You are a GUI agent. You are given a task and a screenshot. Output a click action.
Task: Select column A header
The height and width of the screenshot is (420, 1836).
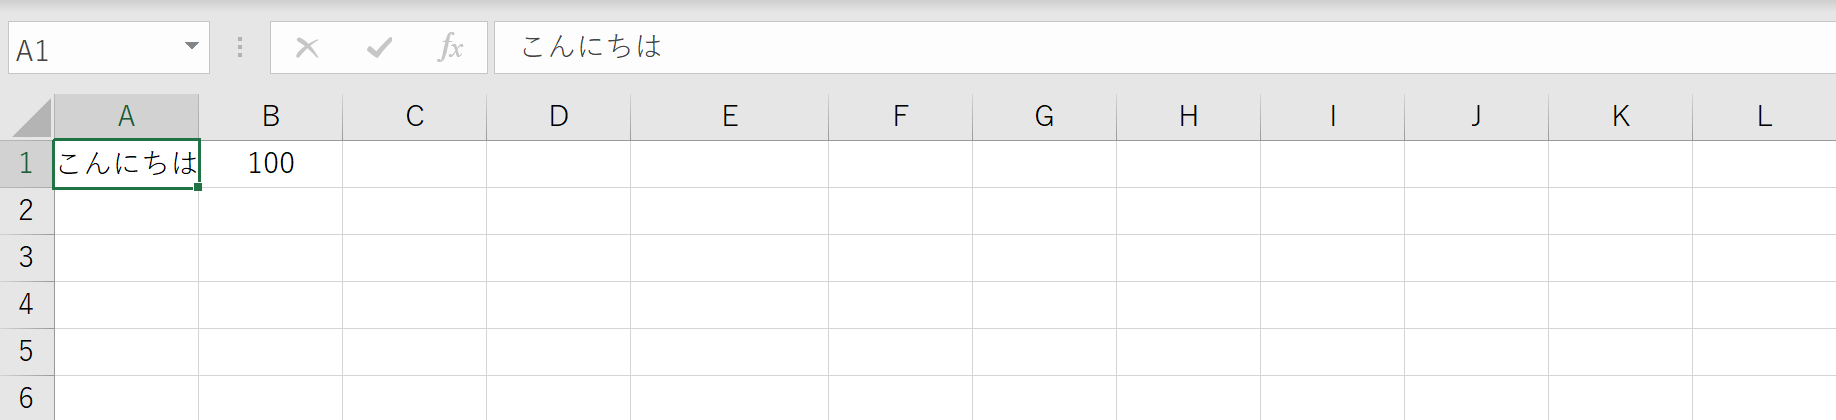(126, 117)
